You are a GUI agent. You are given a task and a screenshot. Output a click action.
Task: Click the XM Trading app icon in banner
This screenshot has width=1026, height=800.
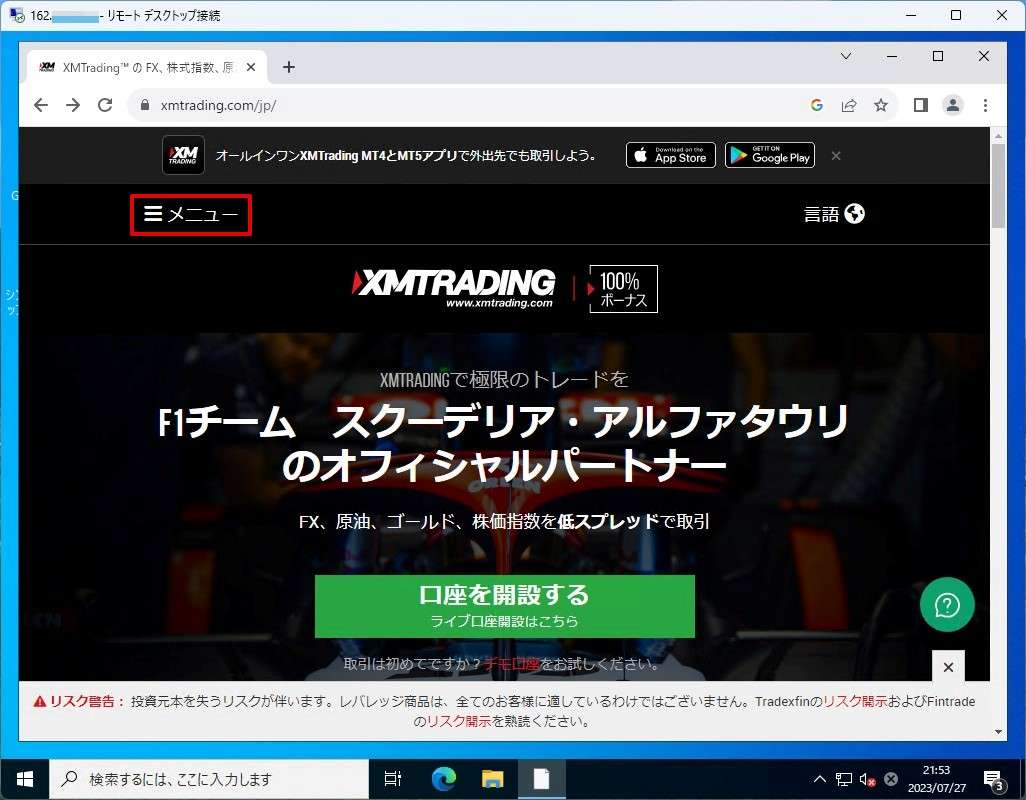[183, 155]
